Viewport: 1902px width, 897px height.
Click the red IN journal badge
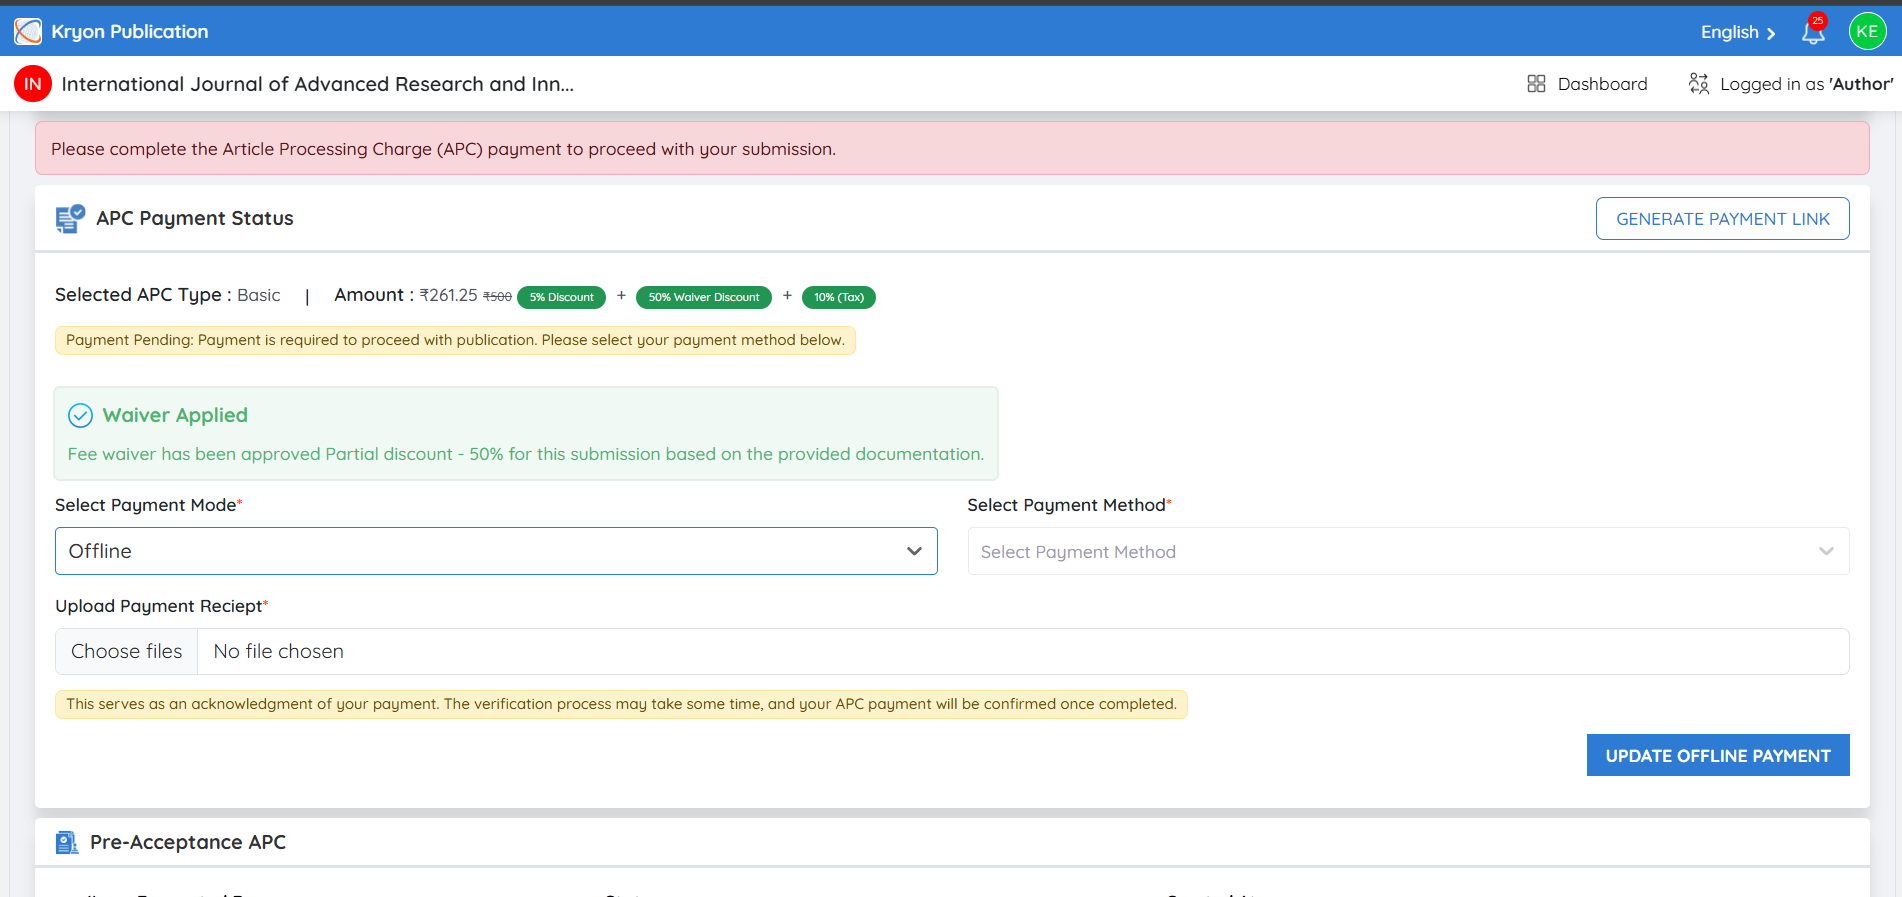click(x=33, y=84)
